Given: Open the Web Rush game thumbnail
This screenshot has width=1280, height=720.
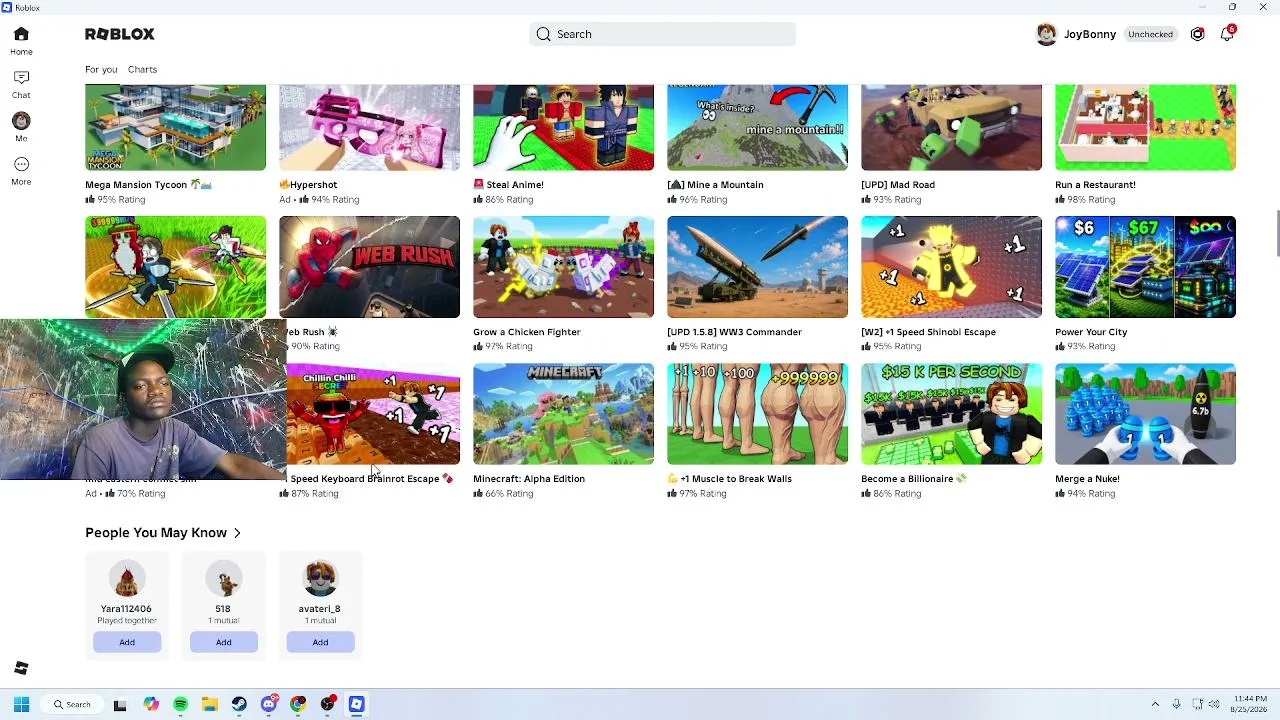Looking at the screenshot, I should (x=370, y=267).
